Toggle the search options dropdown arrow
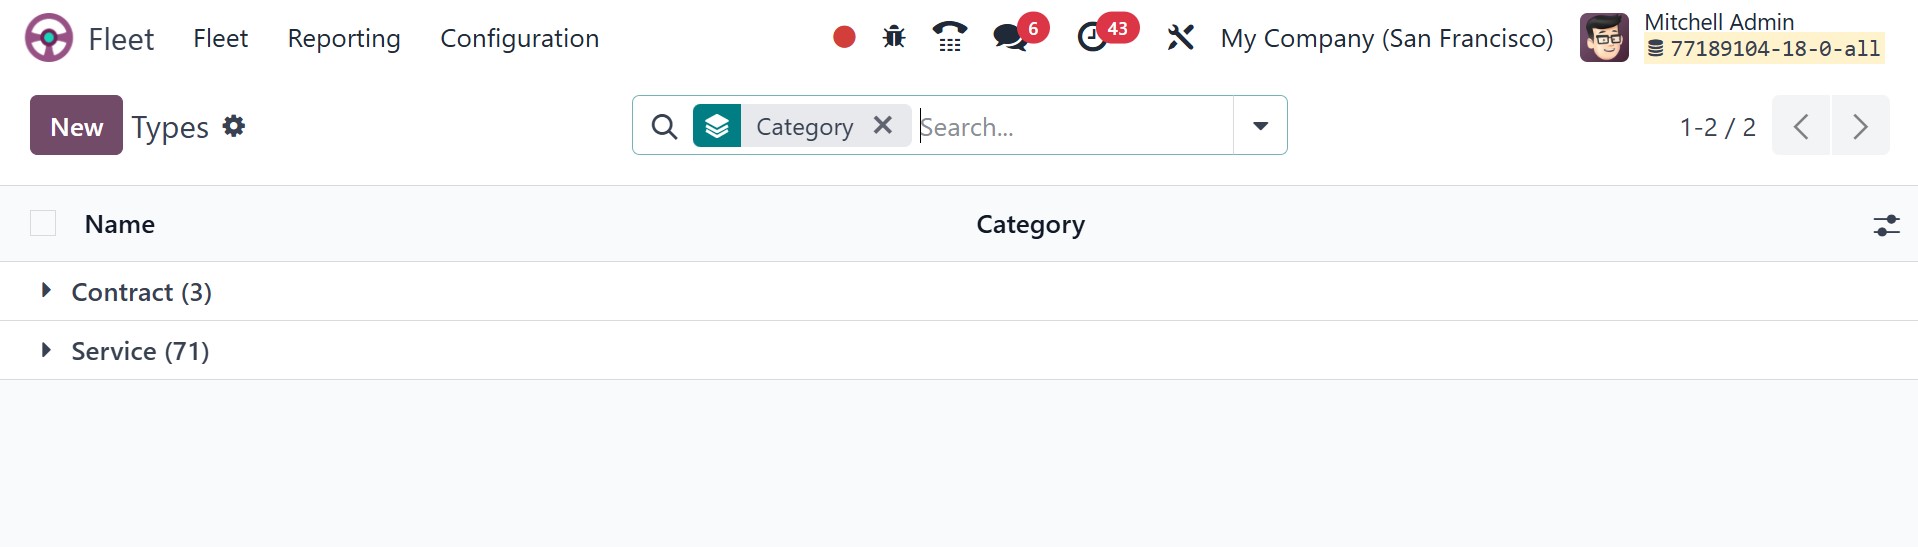1918x547 pixels. click(1260, 126)
